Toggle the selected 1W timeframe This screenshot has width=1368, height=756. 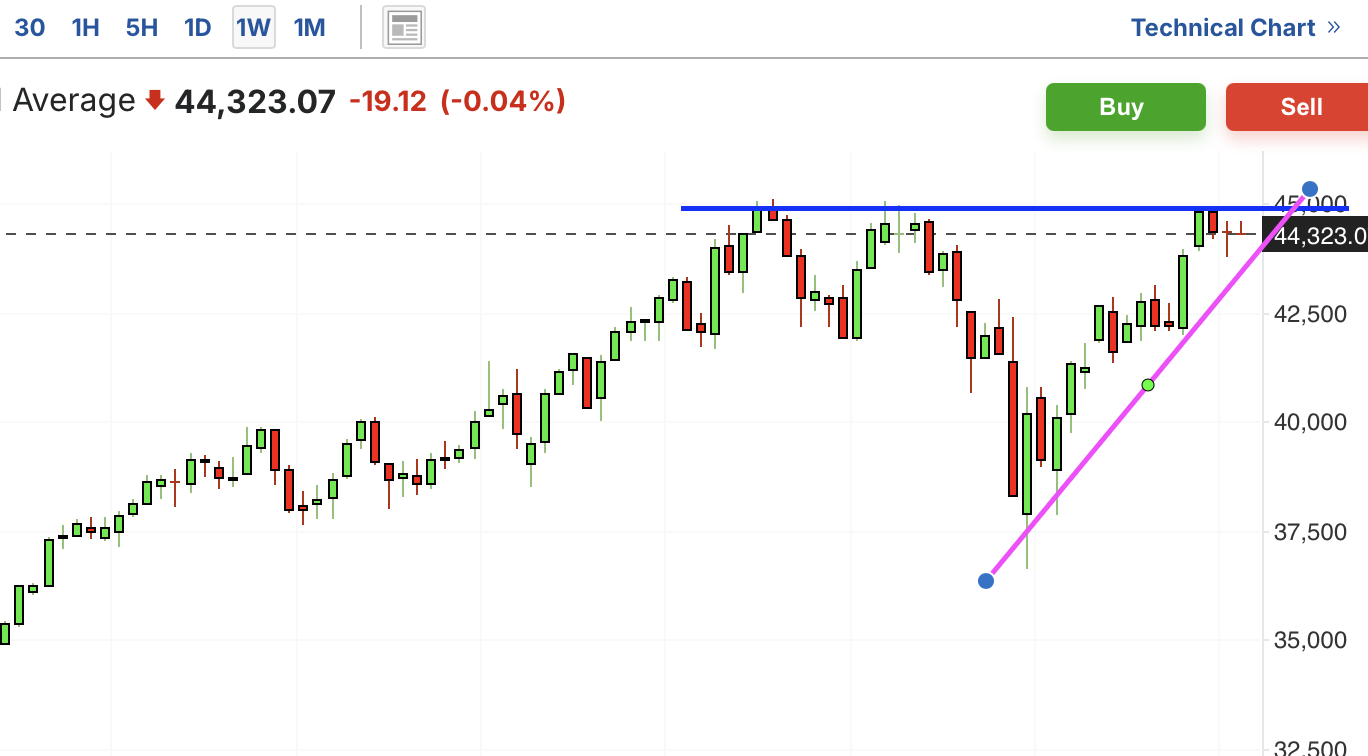pos(254,28)
